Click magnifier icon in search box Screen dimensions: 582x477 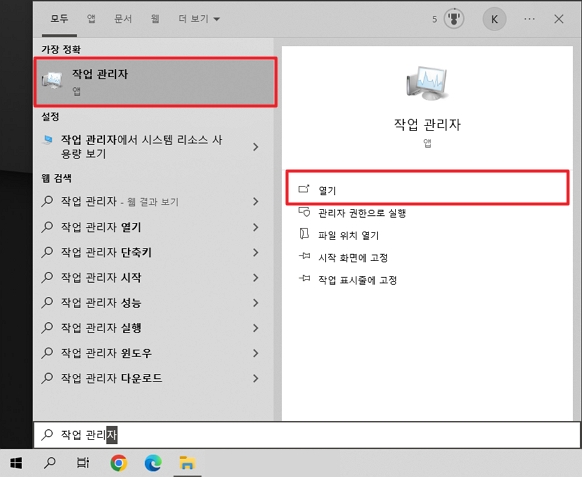pyautogui.click(x=47, y=434)
